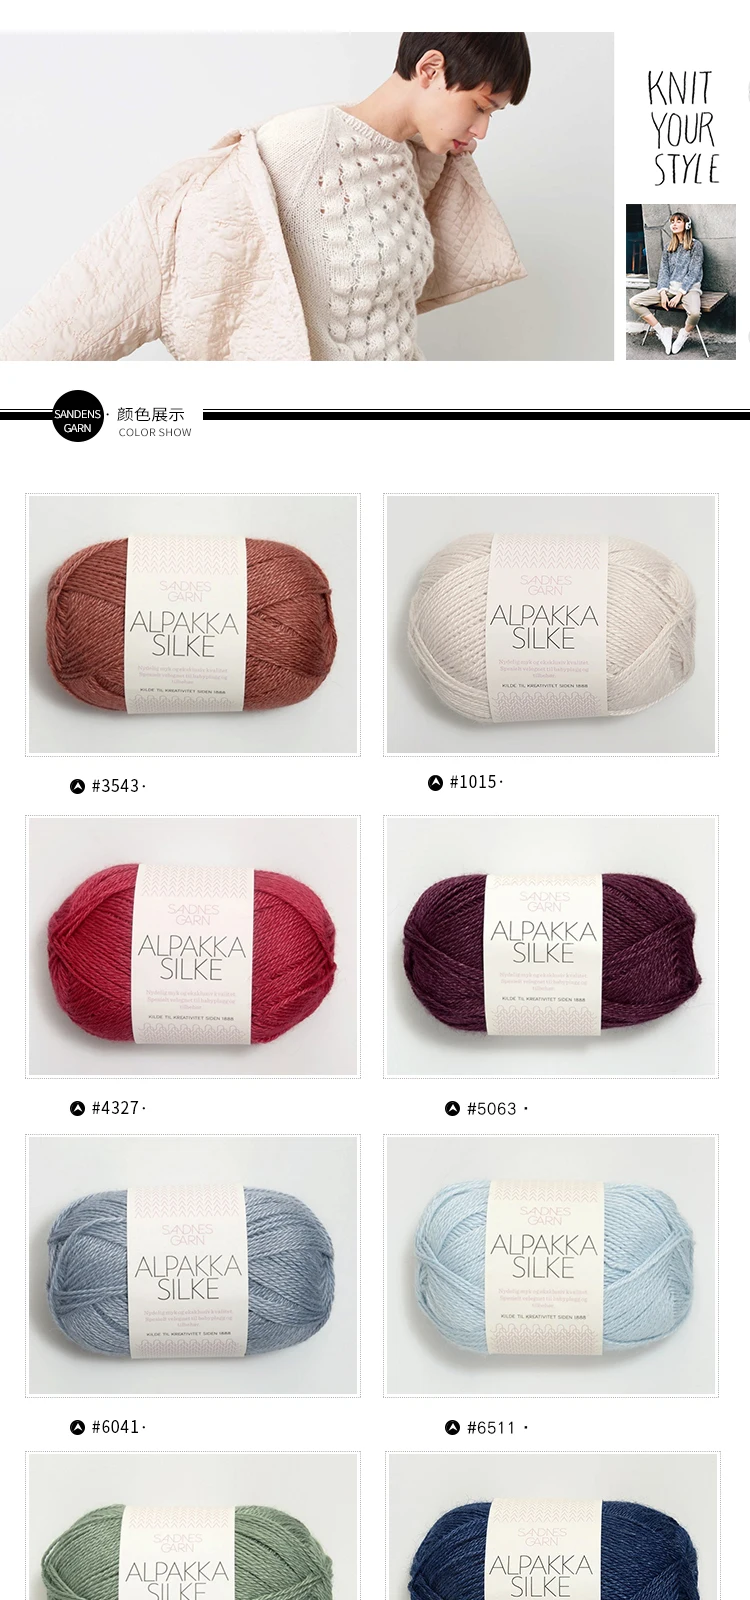
Task: Select the red #4327 yarn swatch
Action: pyautogui.click(x=193, y=946)
